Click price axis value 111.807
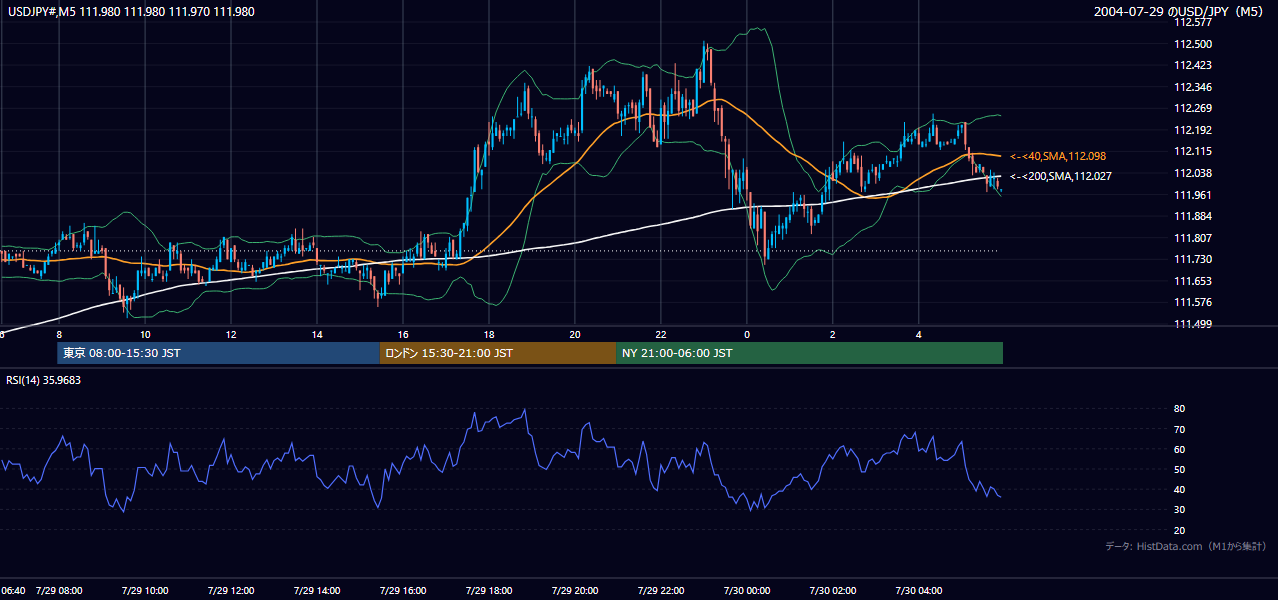Image resolution: width=1278 pixels, height=600 pixels. 1193,238
